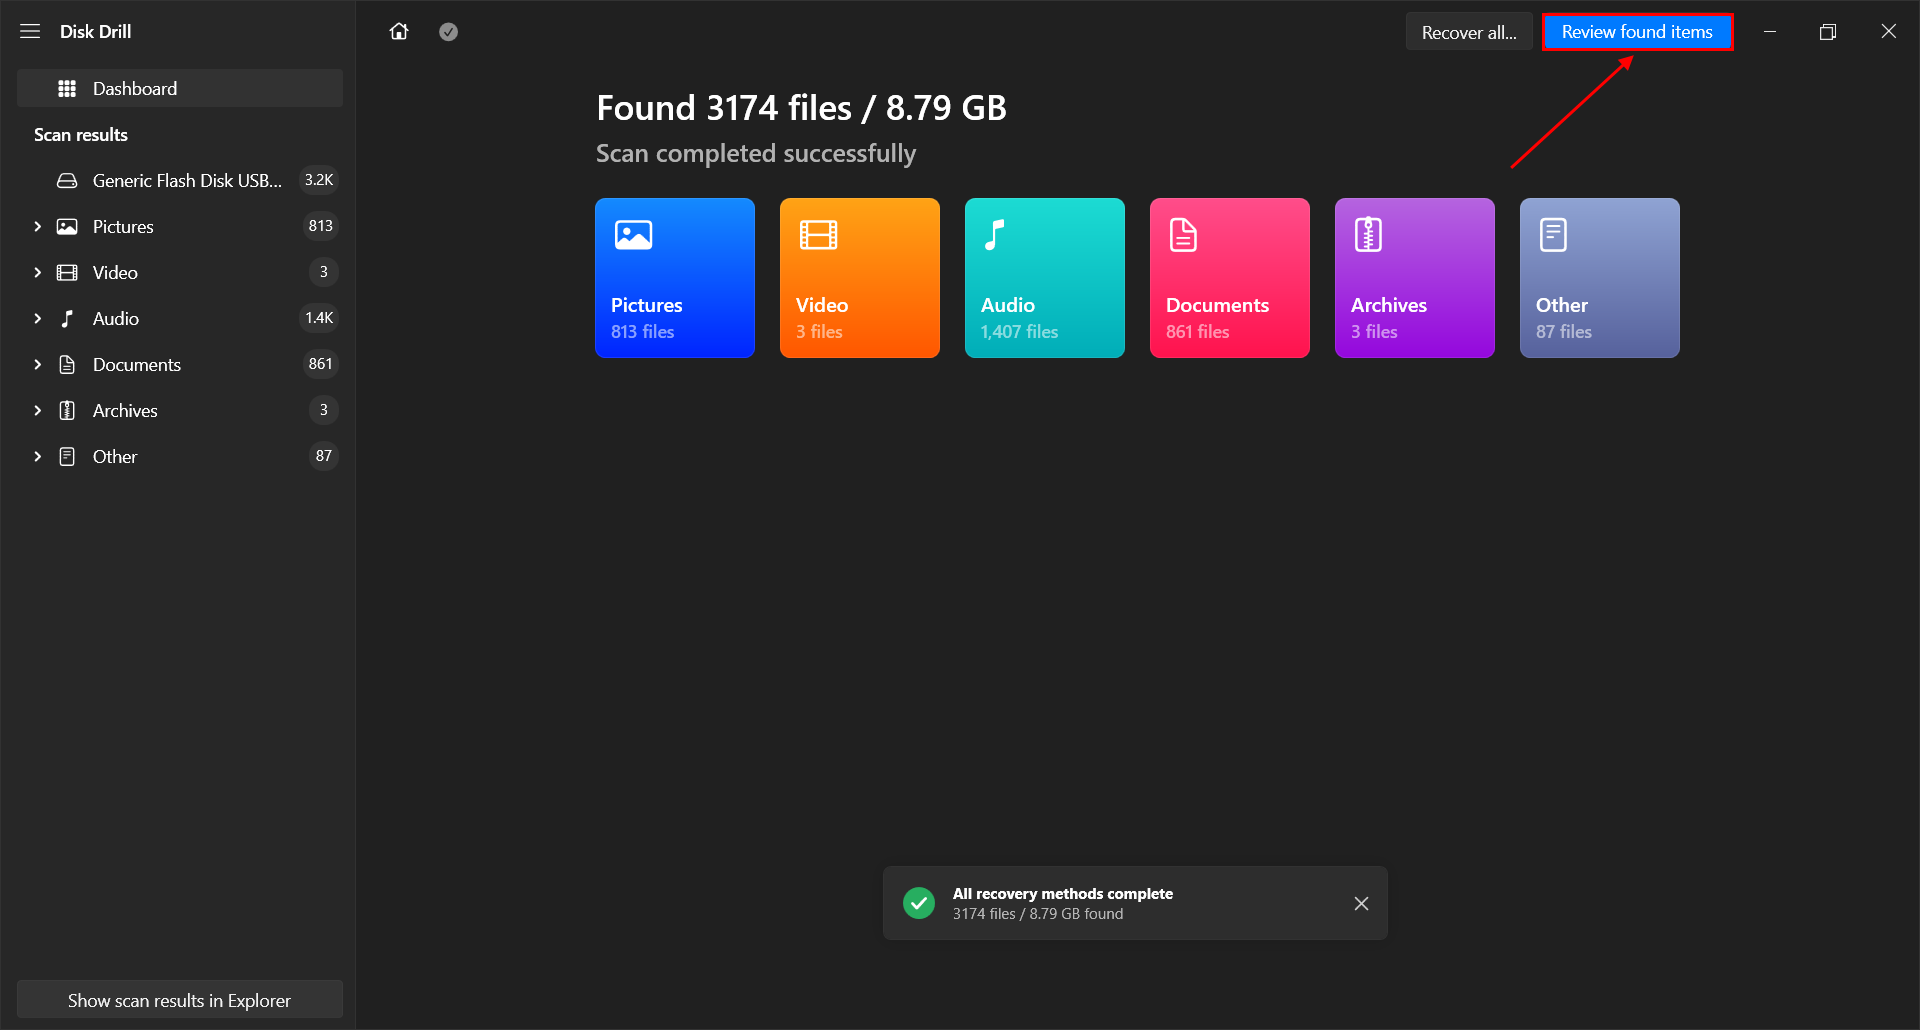Click the Video film icon in sidebar
The image size is (1920, 1030).
[x=67, y=272]
